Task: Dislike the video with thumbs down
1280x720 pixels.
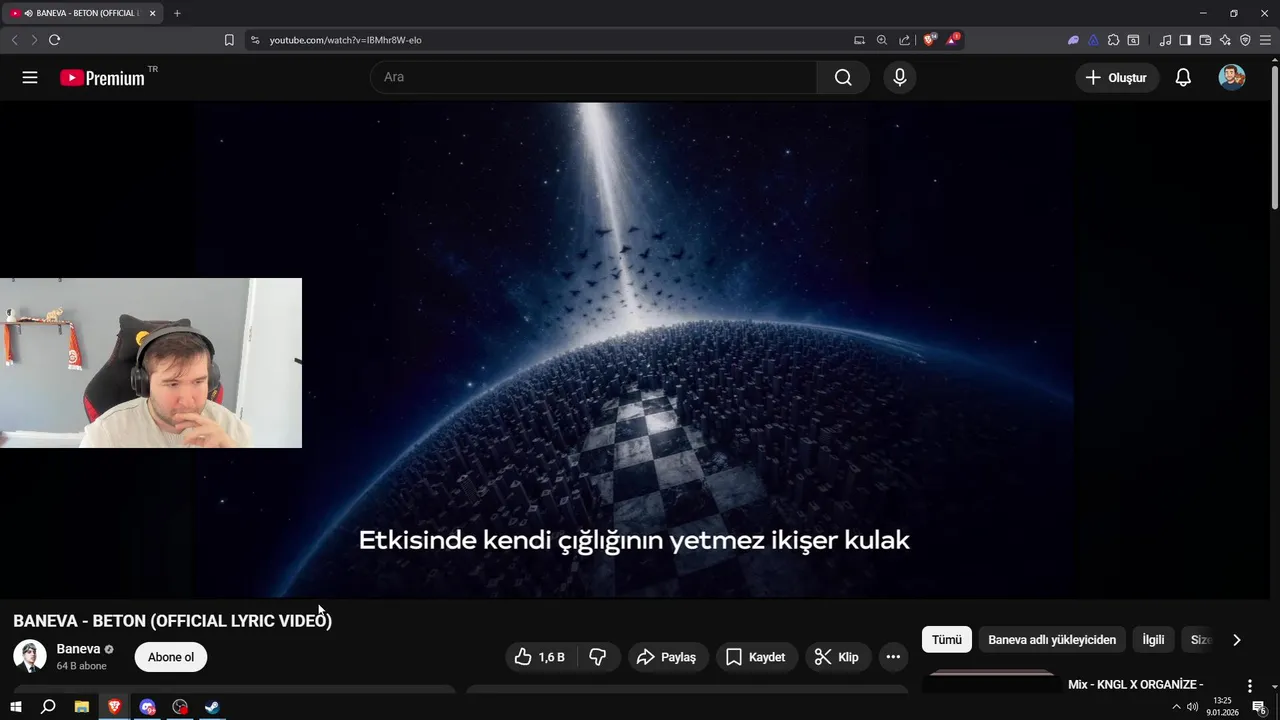Action: (598, 657)
